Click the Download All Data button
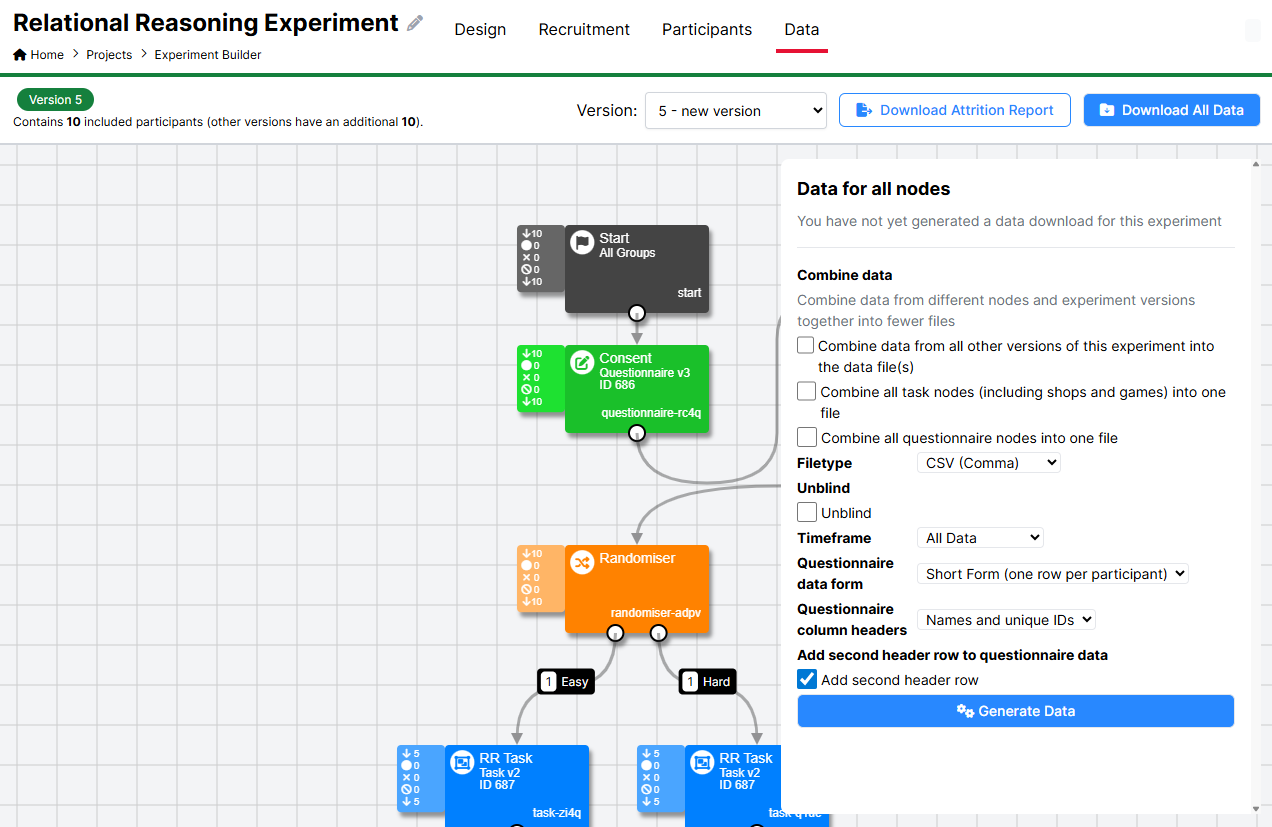 coord(1172,110)
